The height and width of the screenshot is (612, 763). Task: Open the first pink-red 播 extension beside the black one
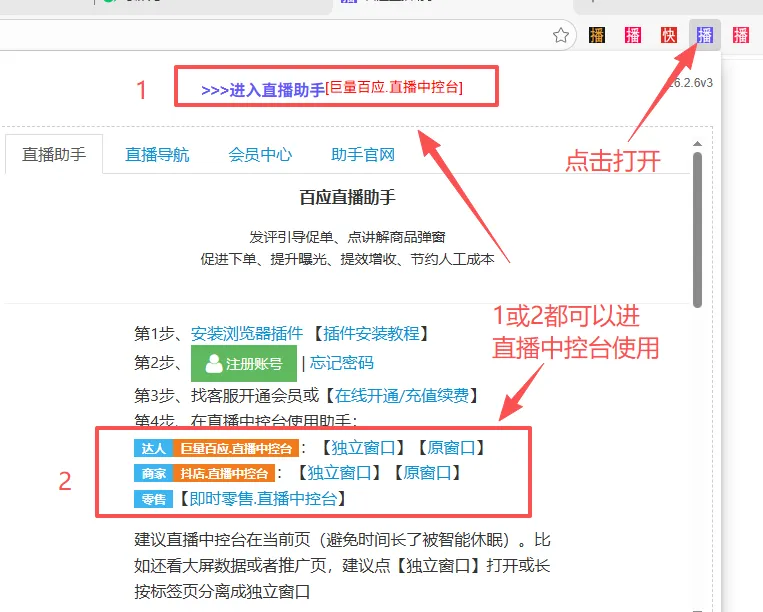click(x=633, y=35)
